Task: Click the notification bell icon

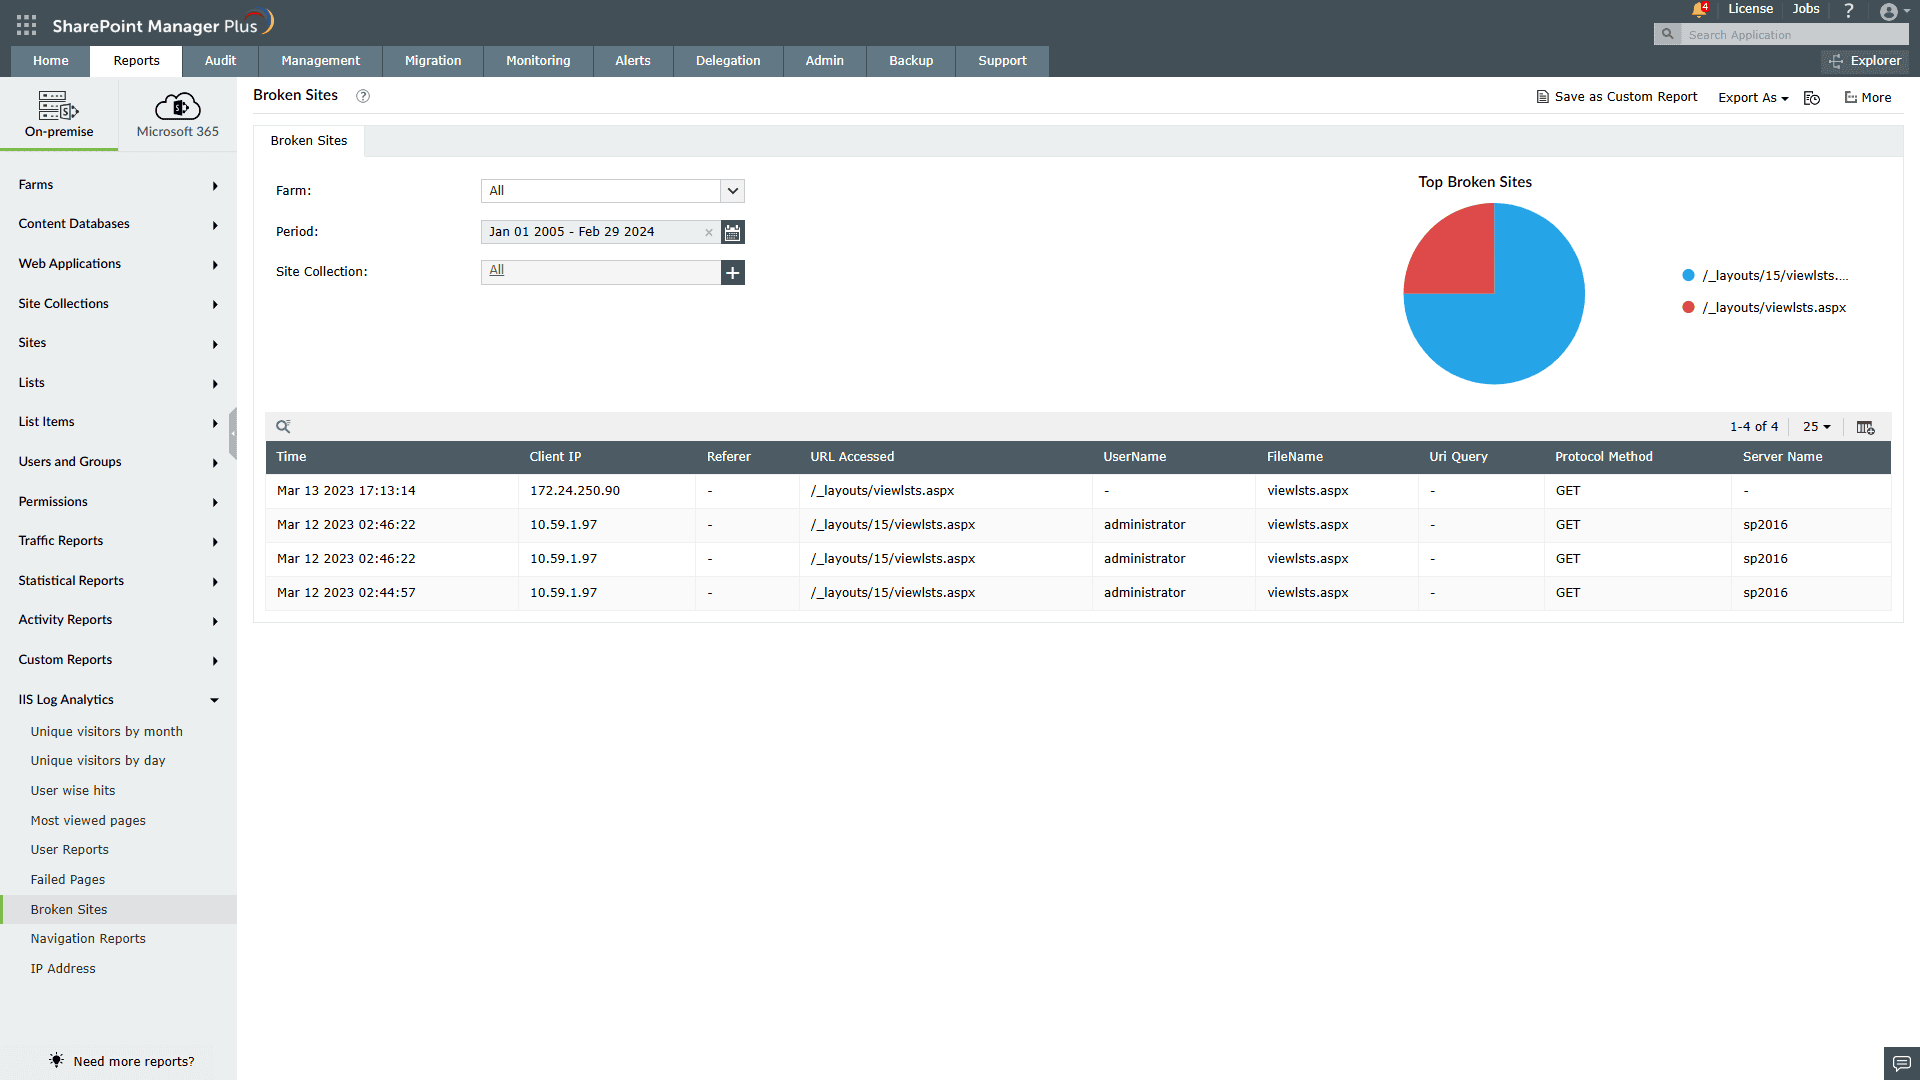Action: (1699, 10)
